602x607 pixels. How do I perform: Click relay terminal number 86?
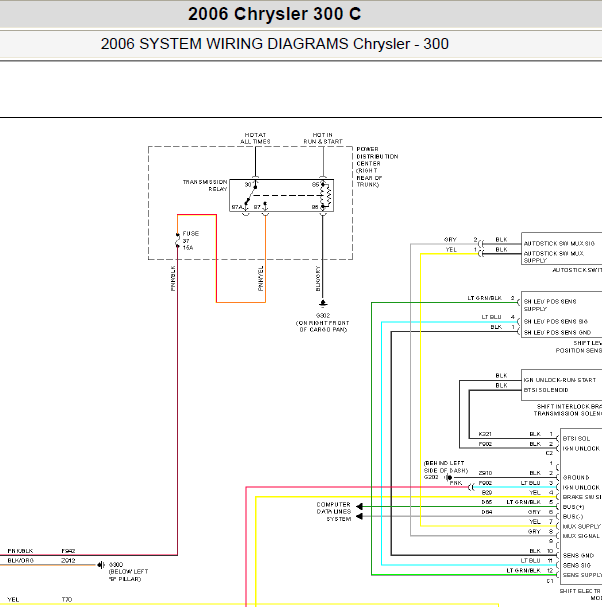point(315,207)
